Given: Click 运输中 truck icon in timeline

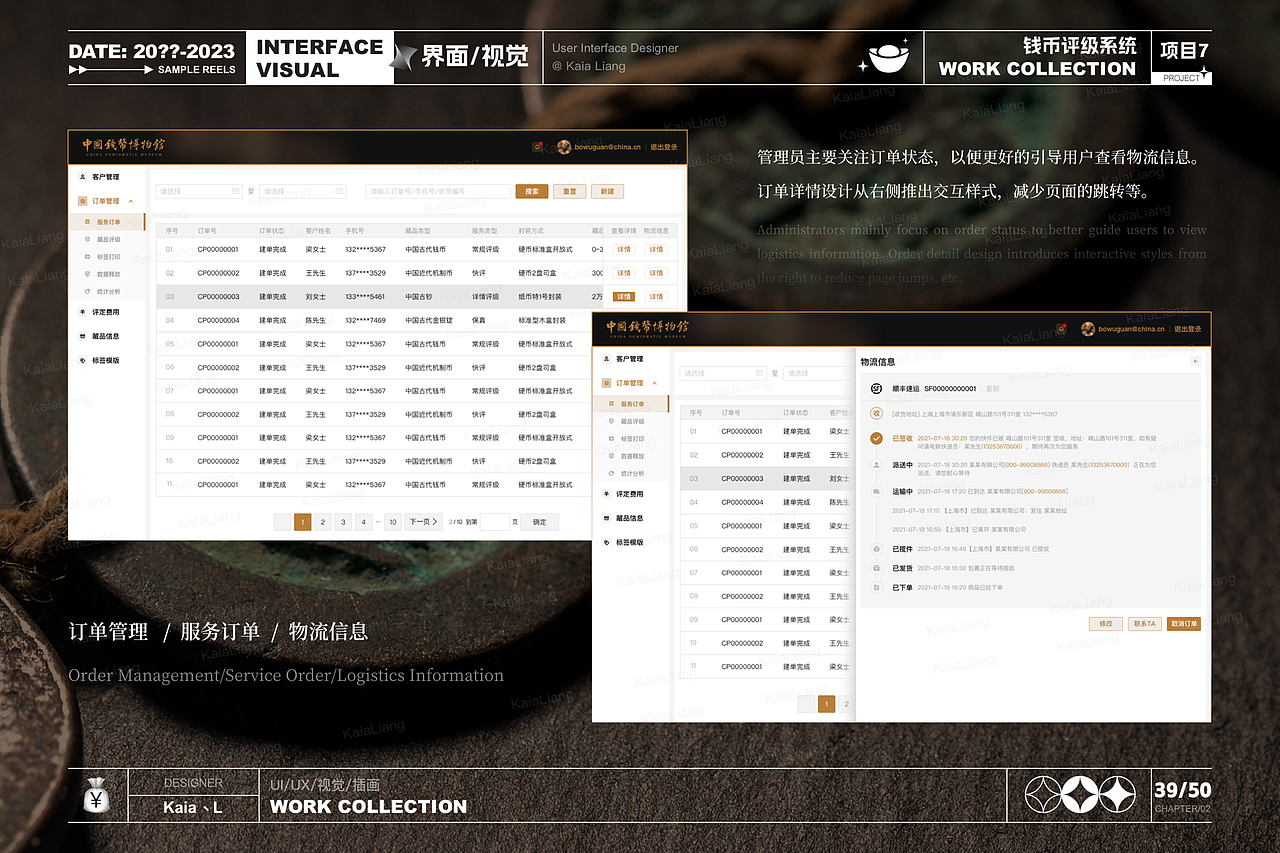Looking at the screenshot, I should click(876, 491).
